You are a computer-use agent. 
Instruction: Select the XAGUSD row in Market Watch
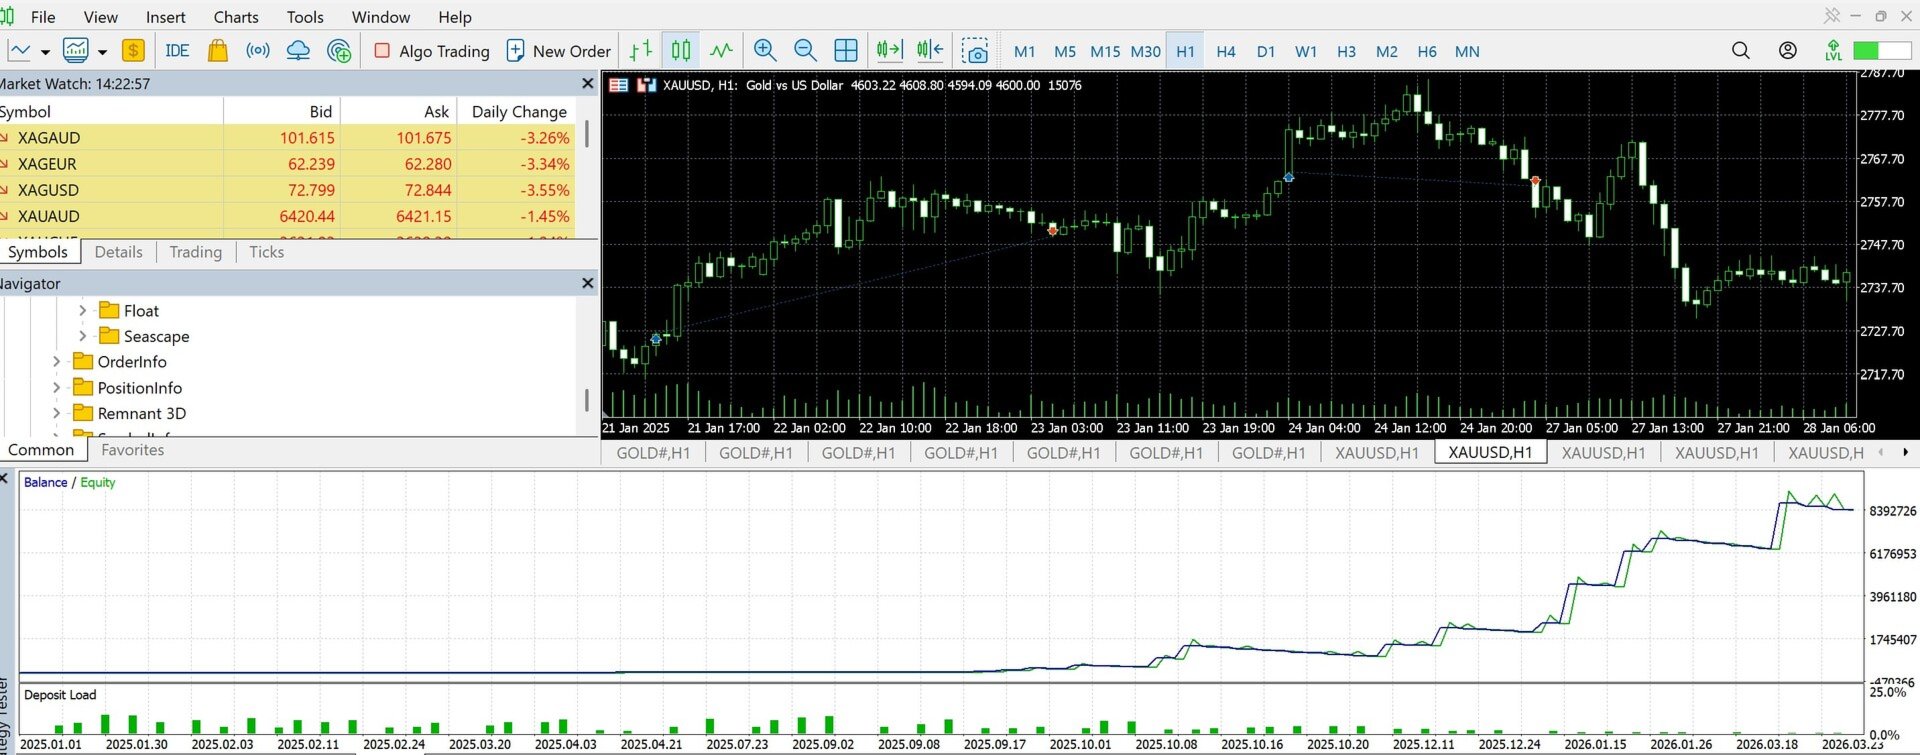288,190
